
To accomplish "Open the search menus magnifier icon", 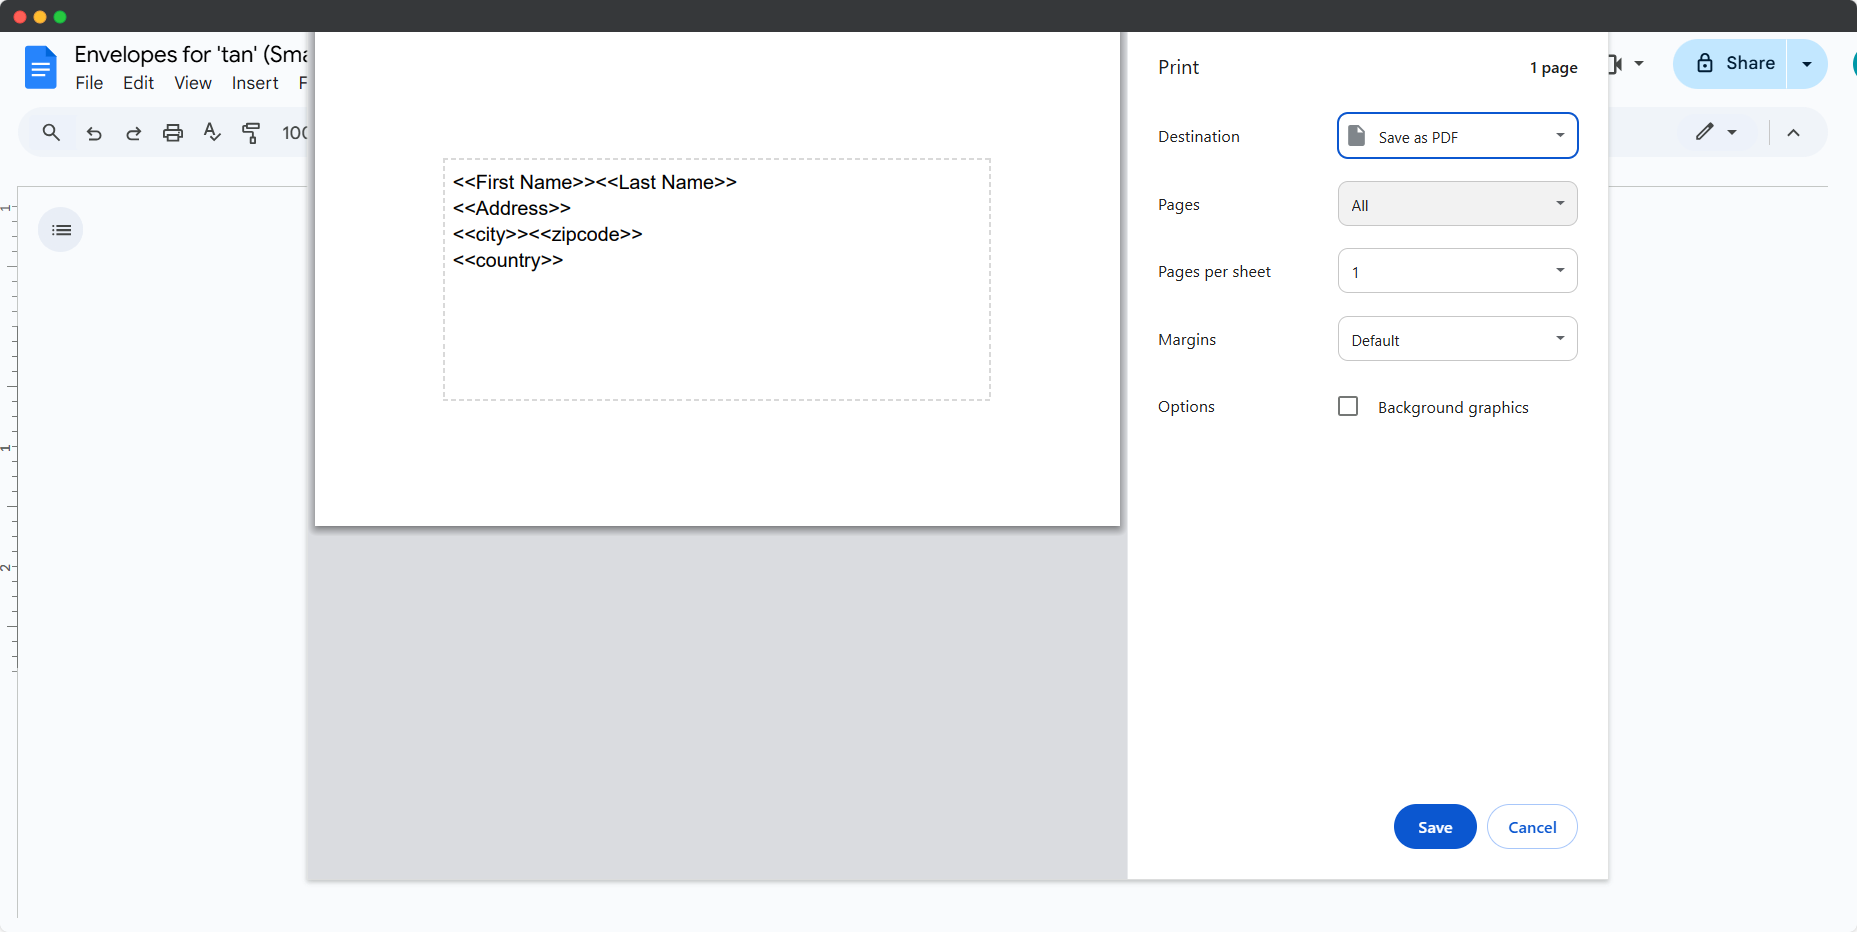I will point(51,132).
